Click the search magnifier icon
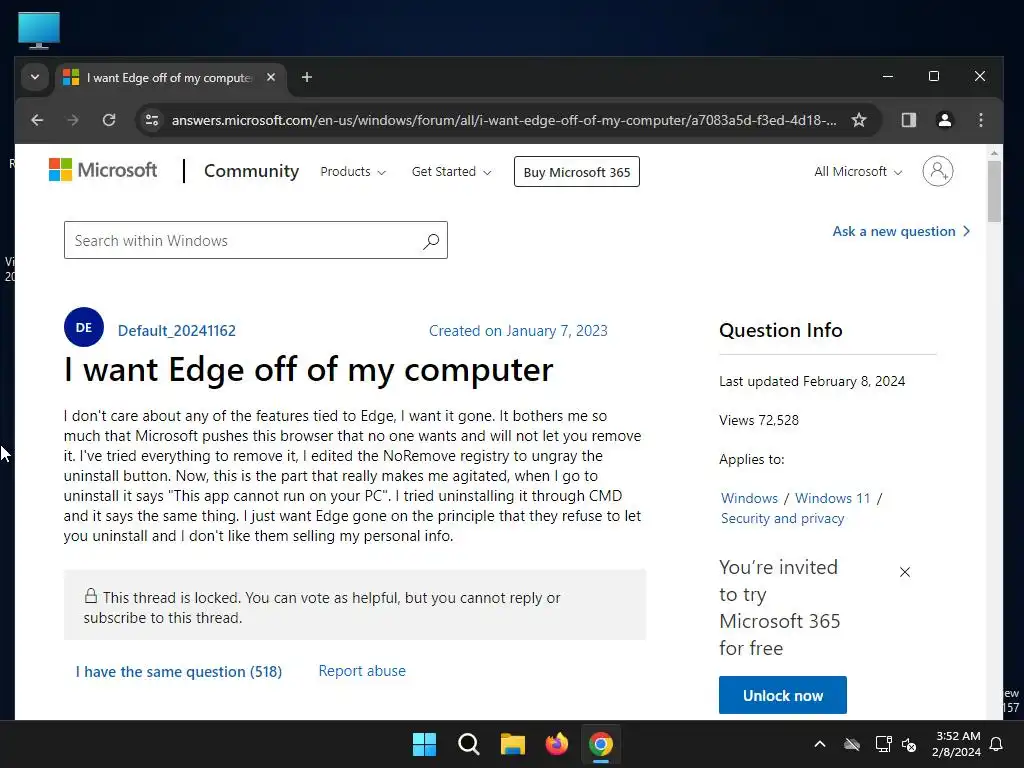Screen dimensions: 1024x768 click(431, 241)
